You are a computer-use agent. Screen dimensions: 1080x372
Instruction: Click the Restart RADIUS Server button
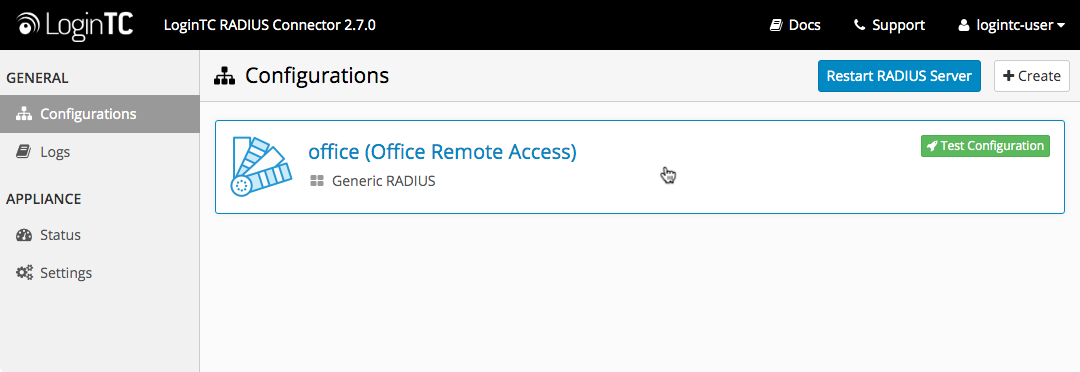coord(899,76)
